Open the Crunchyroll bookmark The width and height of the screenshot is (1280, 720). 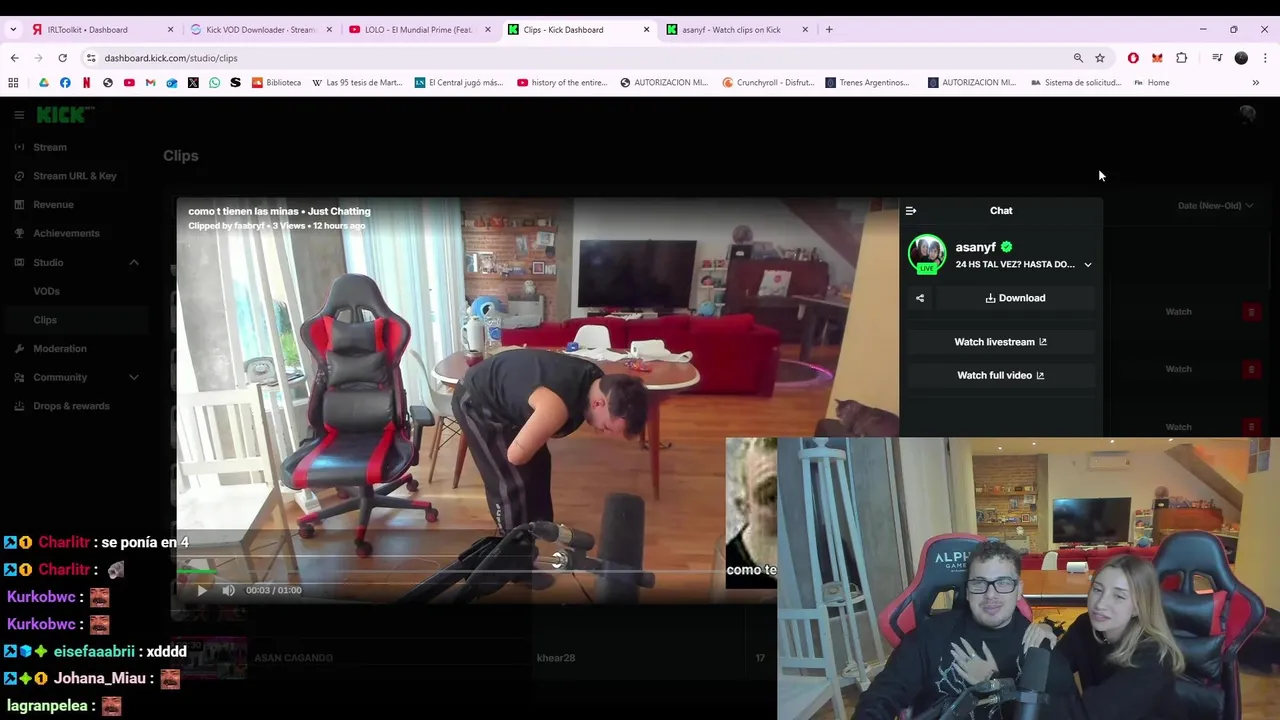[x=768, y=83]
